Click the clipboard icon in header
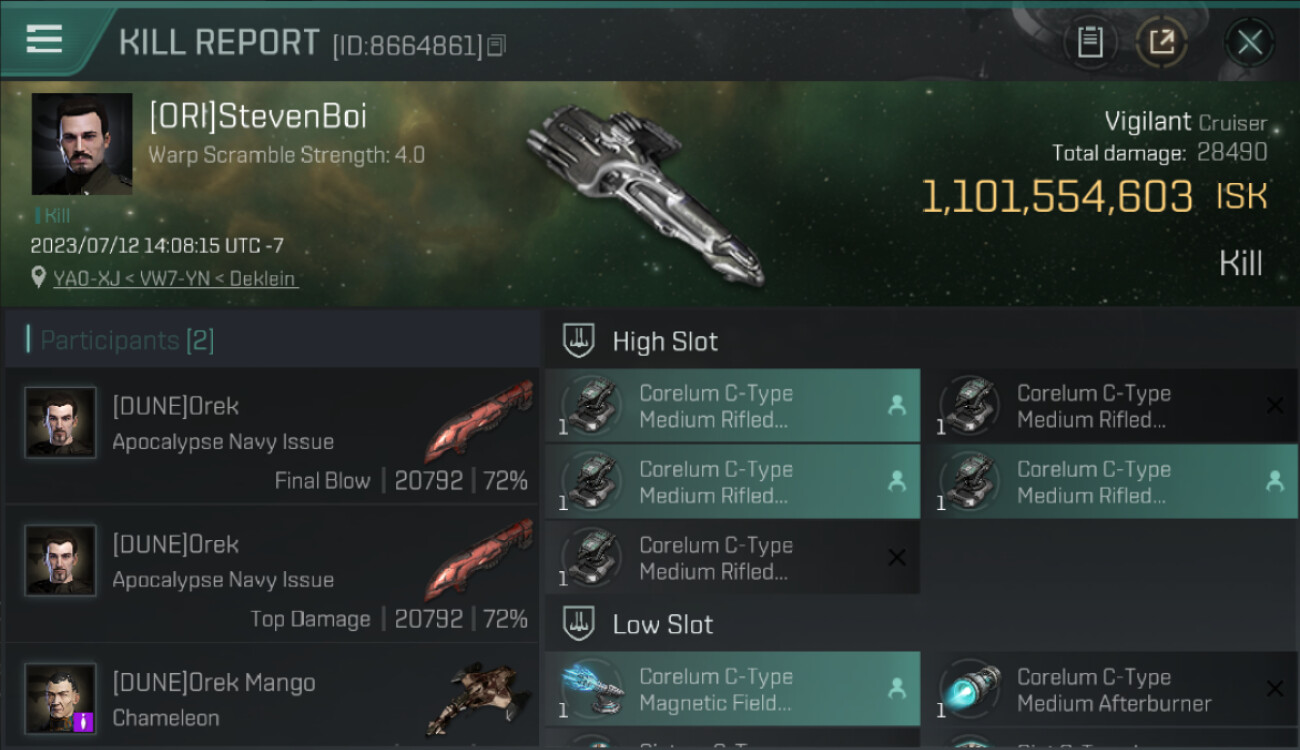This screenshot has height=750, width=1300. [1089, 42]
